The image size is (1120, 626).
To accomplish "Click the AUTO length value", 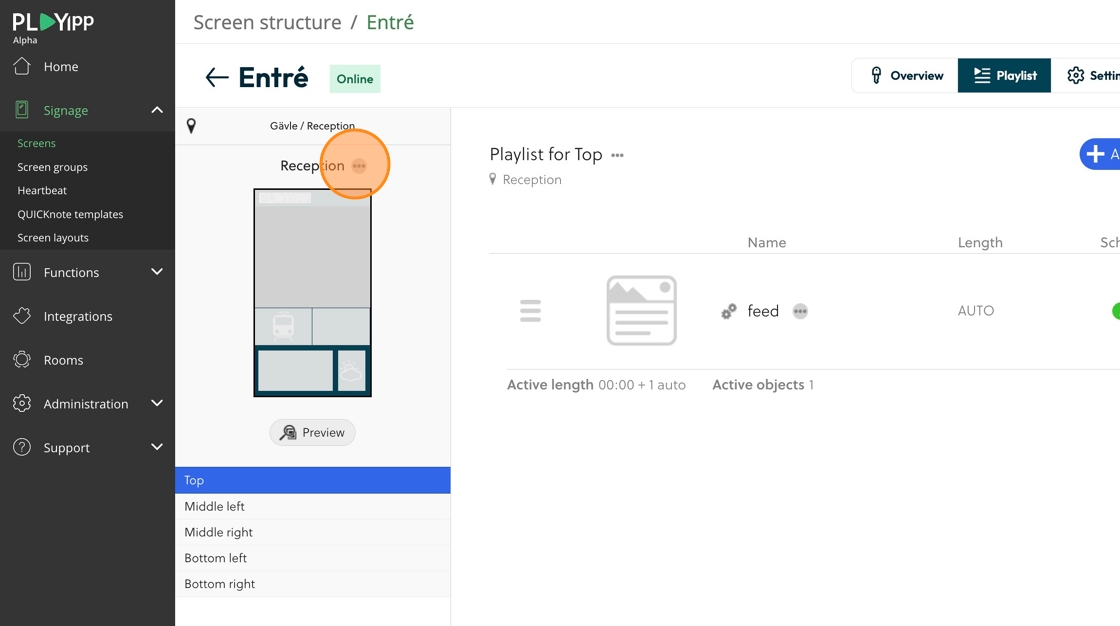I will coord(976,311).
